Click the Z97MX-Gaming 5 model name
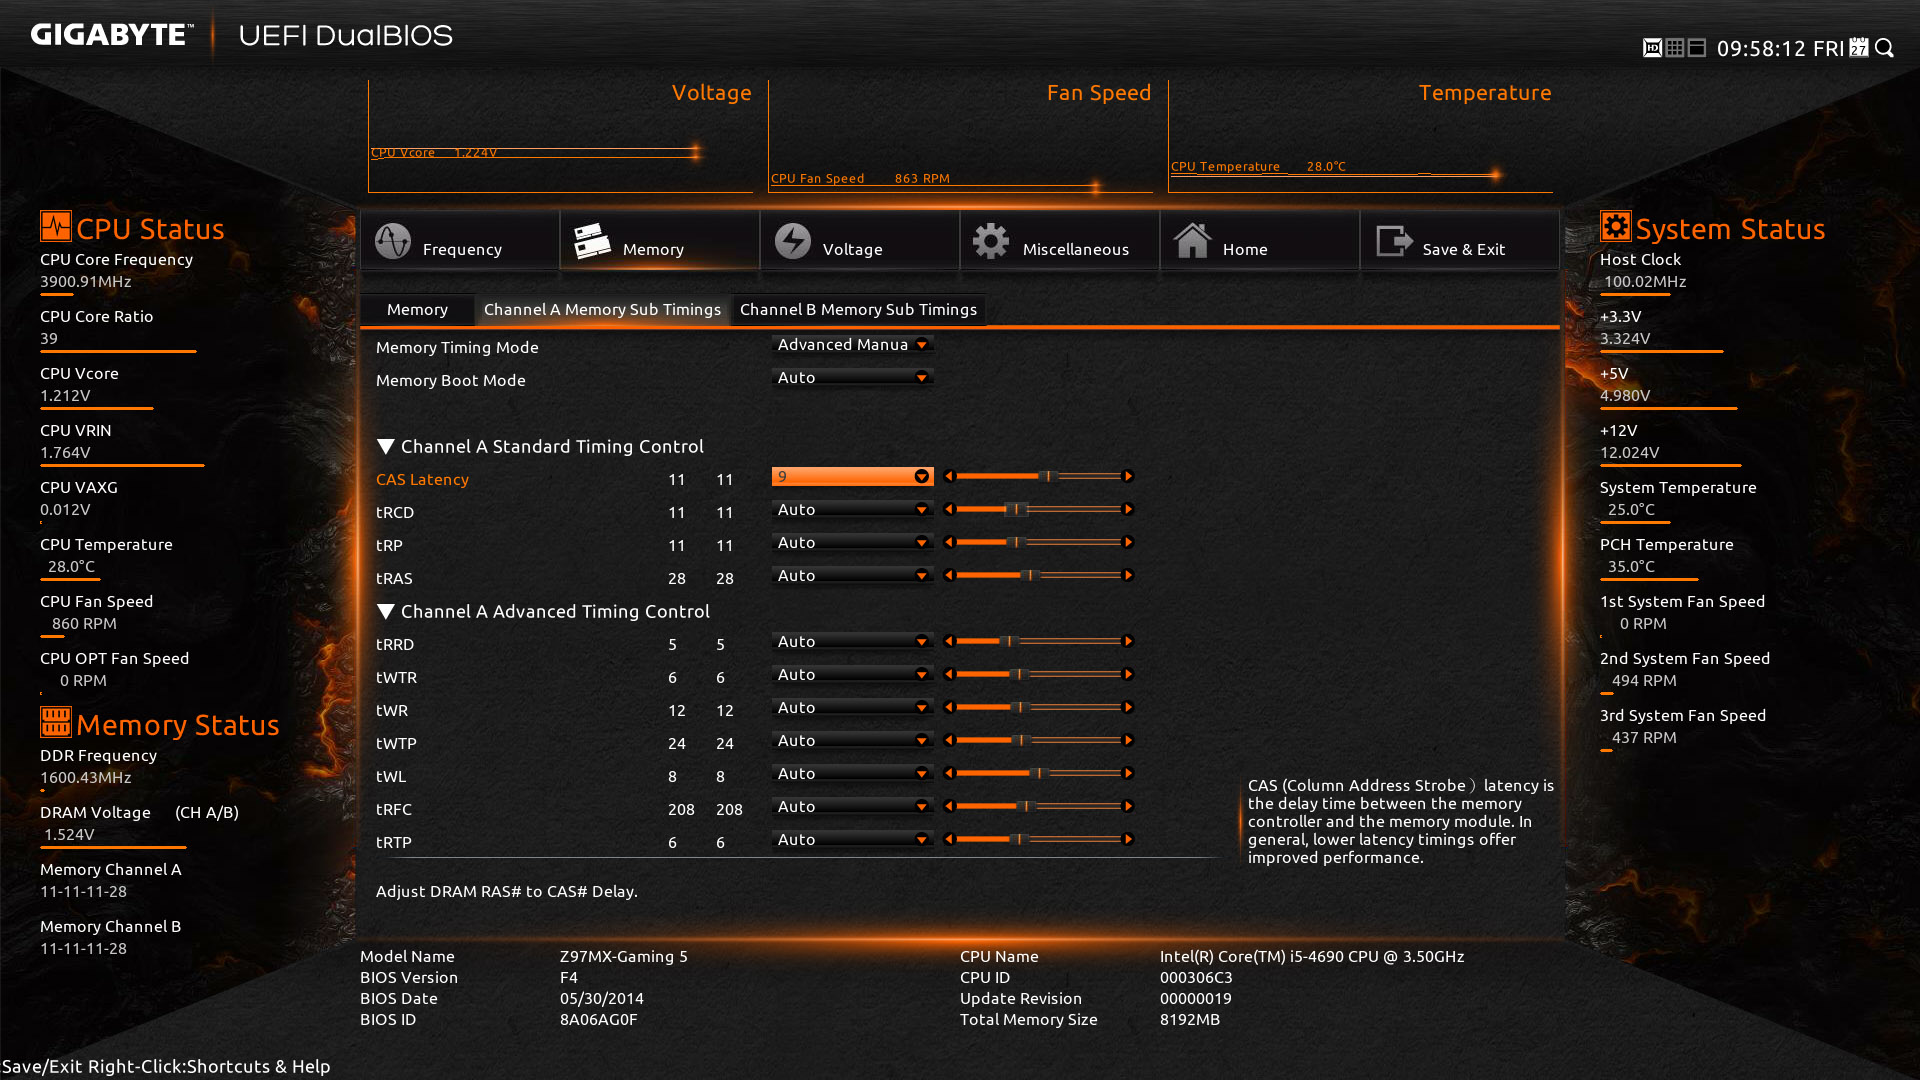The width and height of the screenshot is (1920, 1080). pos(624,957)
